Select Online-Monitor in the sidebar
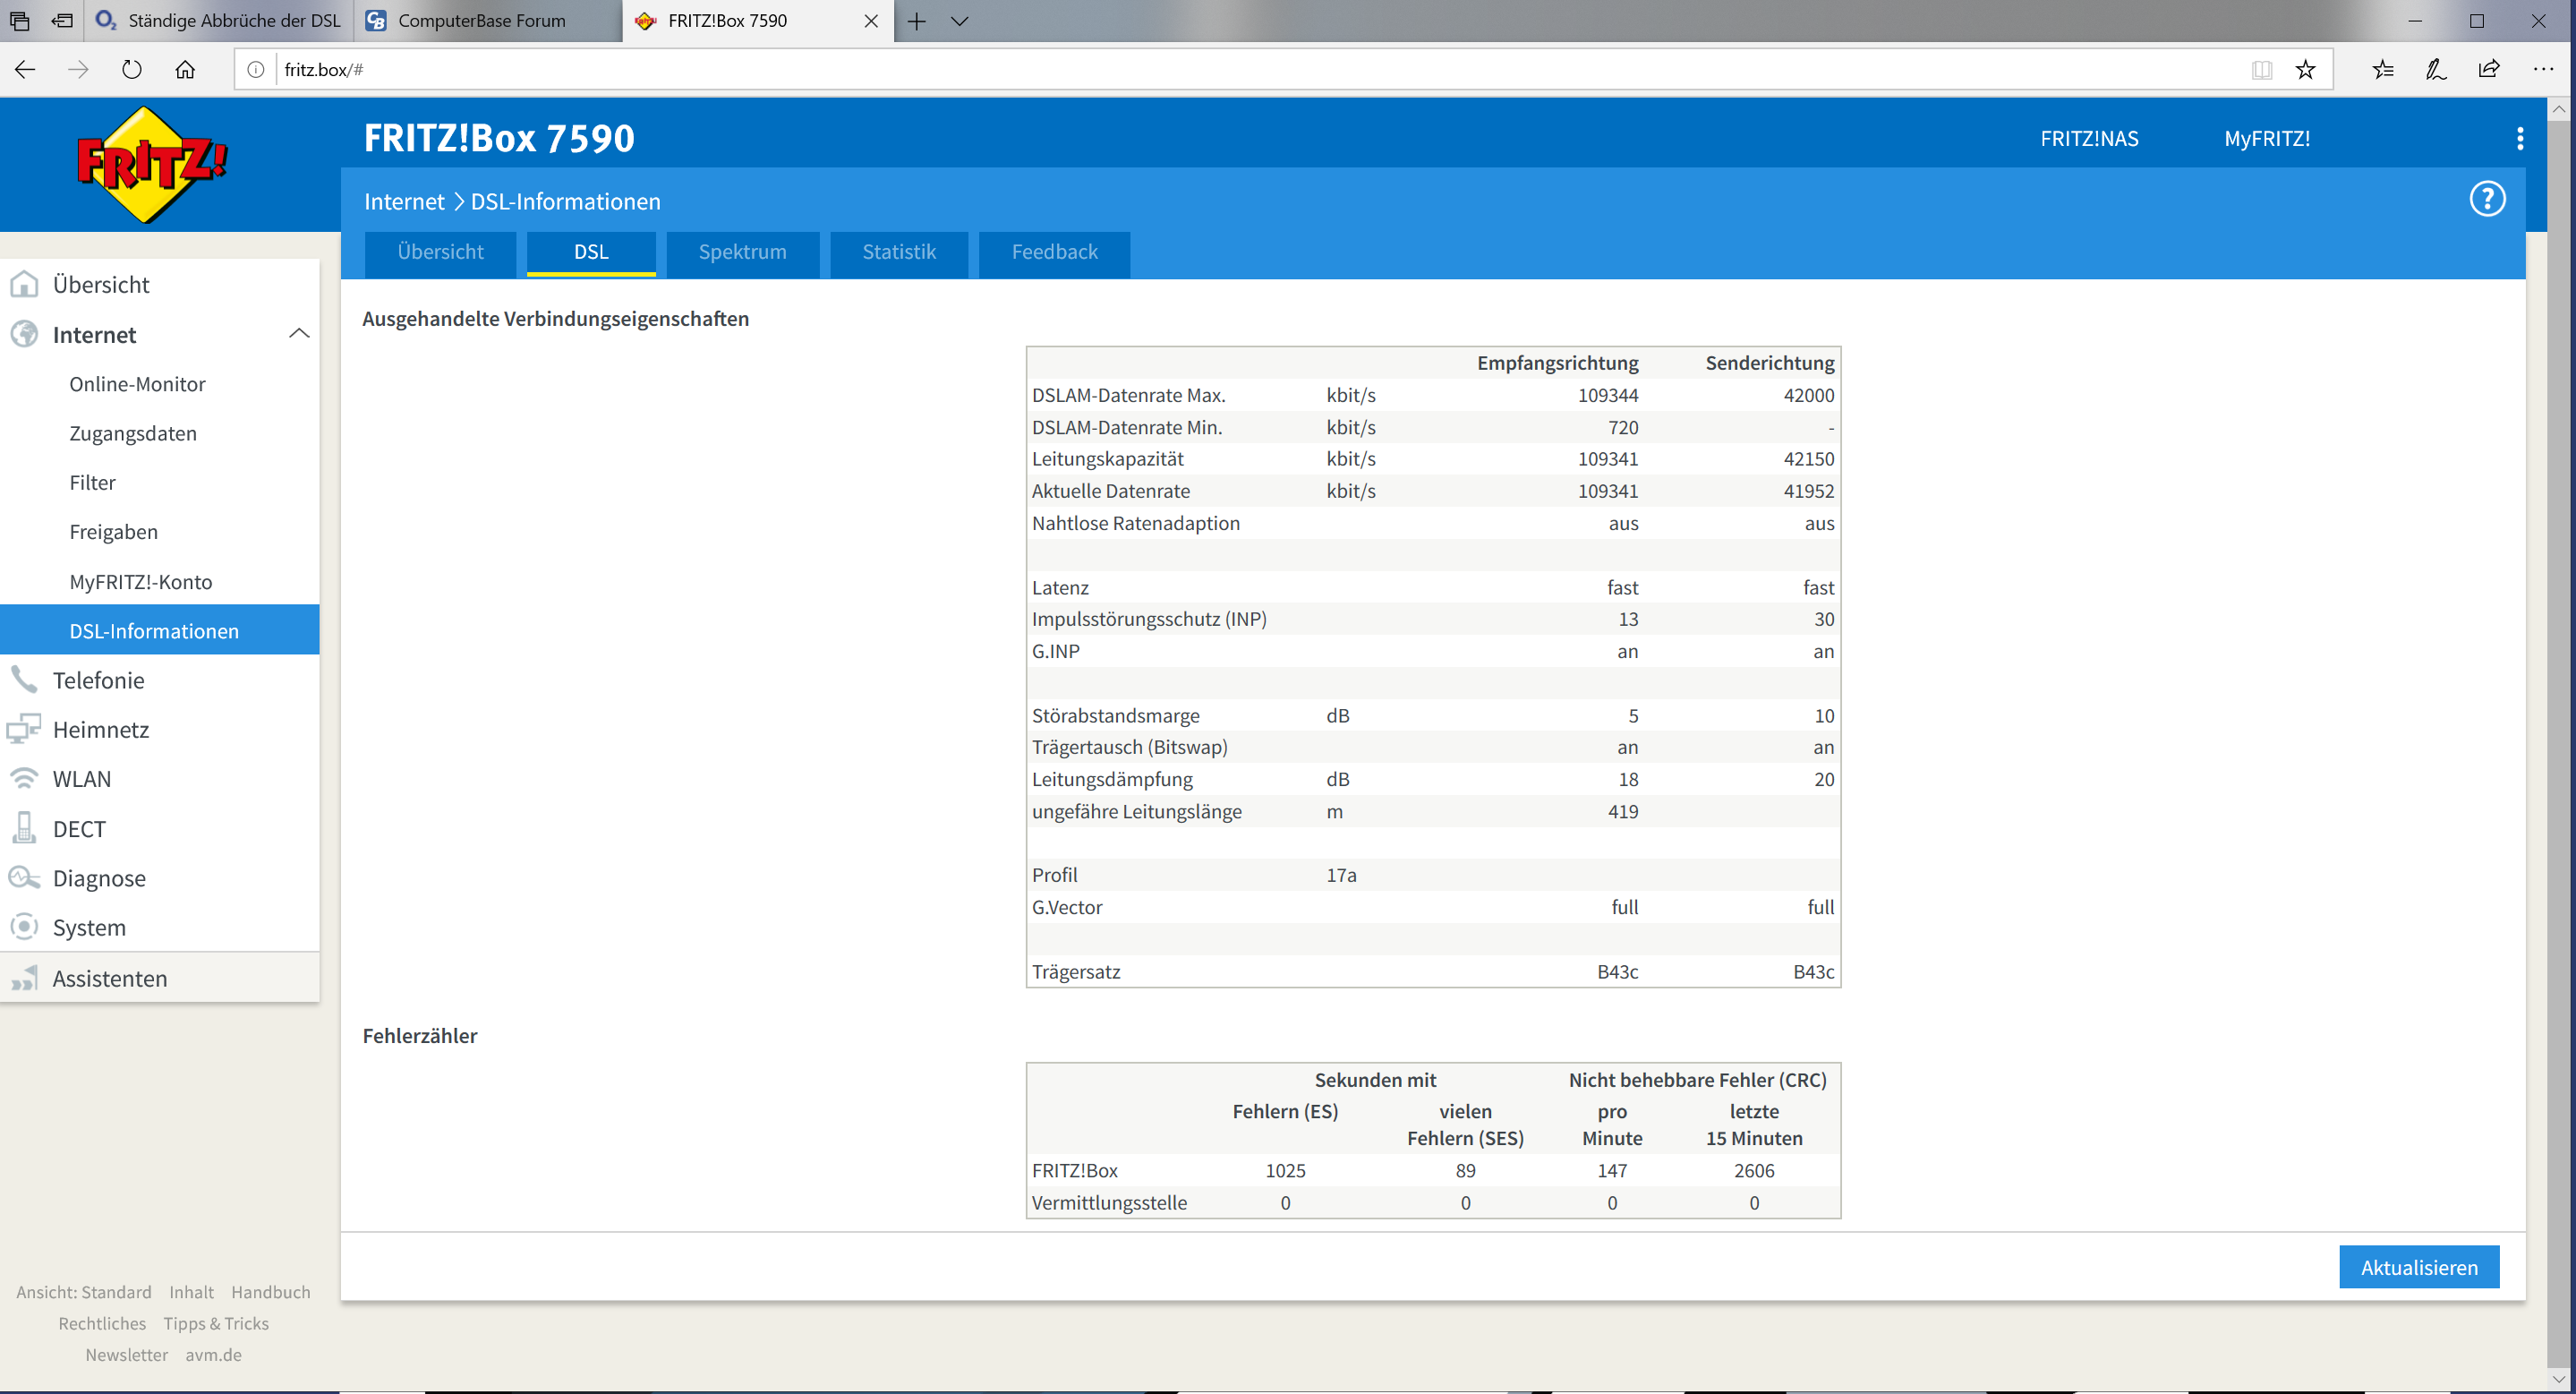The image size is (2576, 1394). pyautogui.click(x=137, y=384)
